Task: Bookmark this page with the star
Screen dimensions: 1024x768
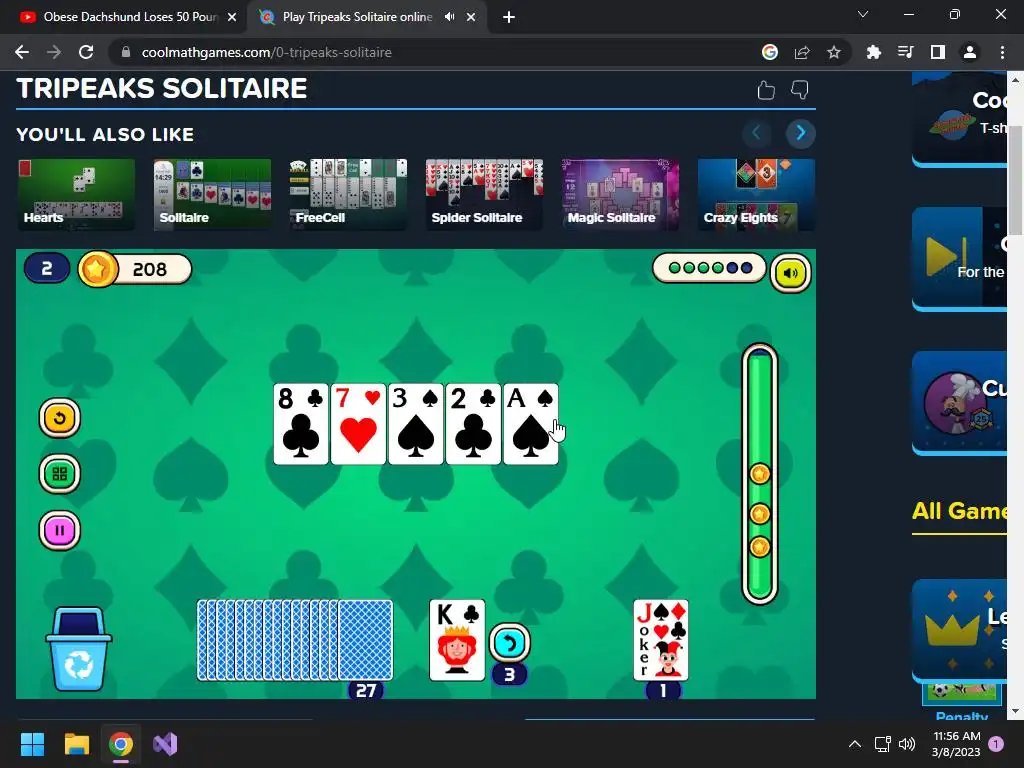Action: pos(833,52)
